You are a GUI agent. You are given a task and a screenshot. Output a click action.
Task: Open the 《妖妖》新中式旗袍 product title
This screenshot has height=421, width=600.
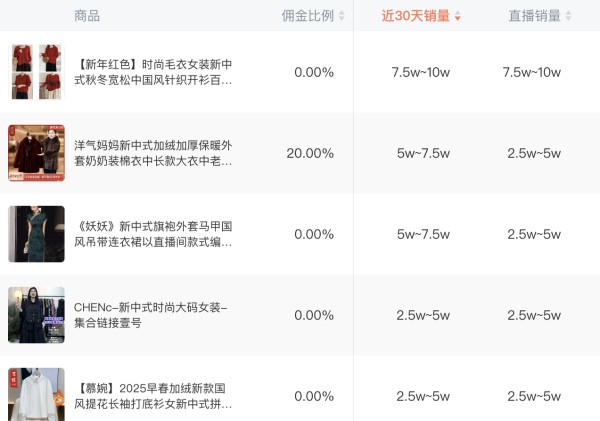tap(153, 234)
